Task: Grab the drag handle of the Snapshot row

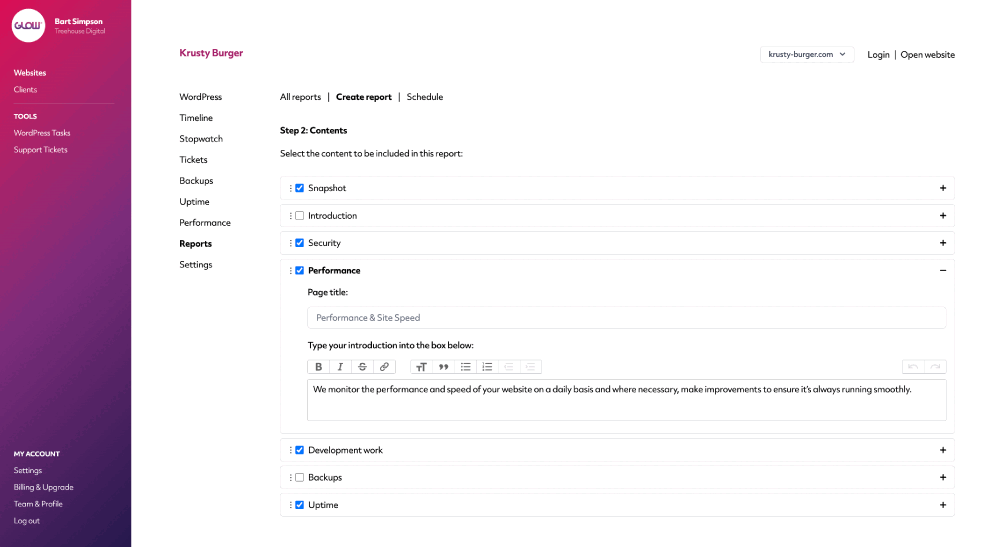Action: click(x=291, y=188)
